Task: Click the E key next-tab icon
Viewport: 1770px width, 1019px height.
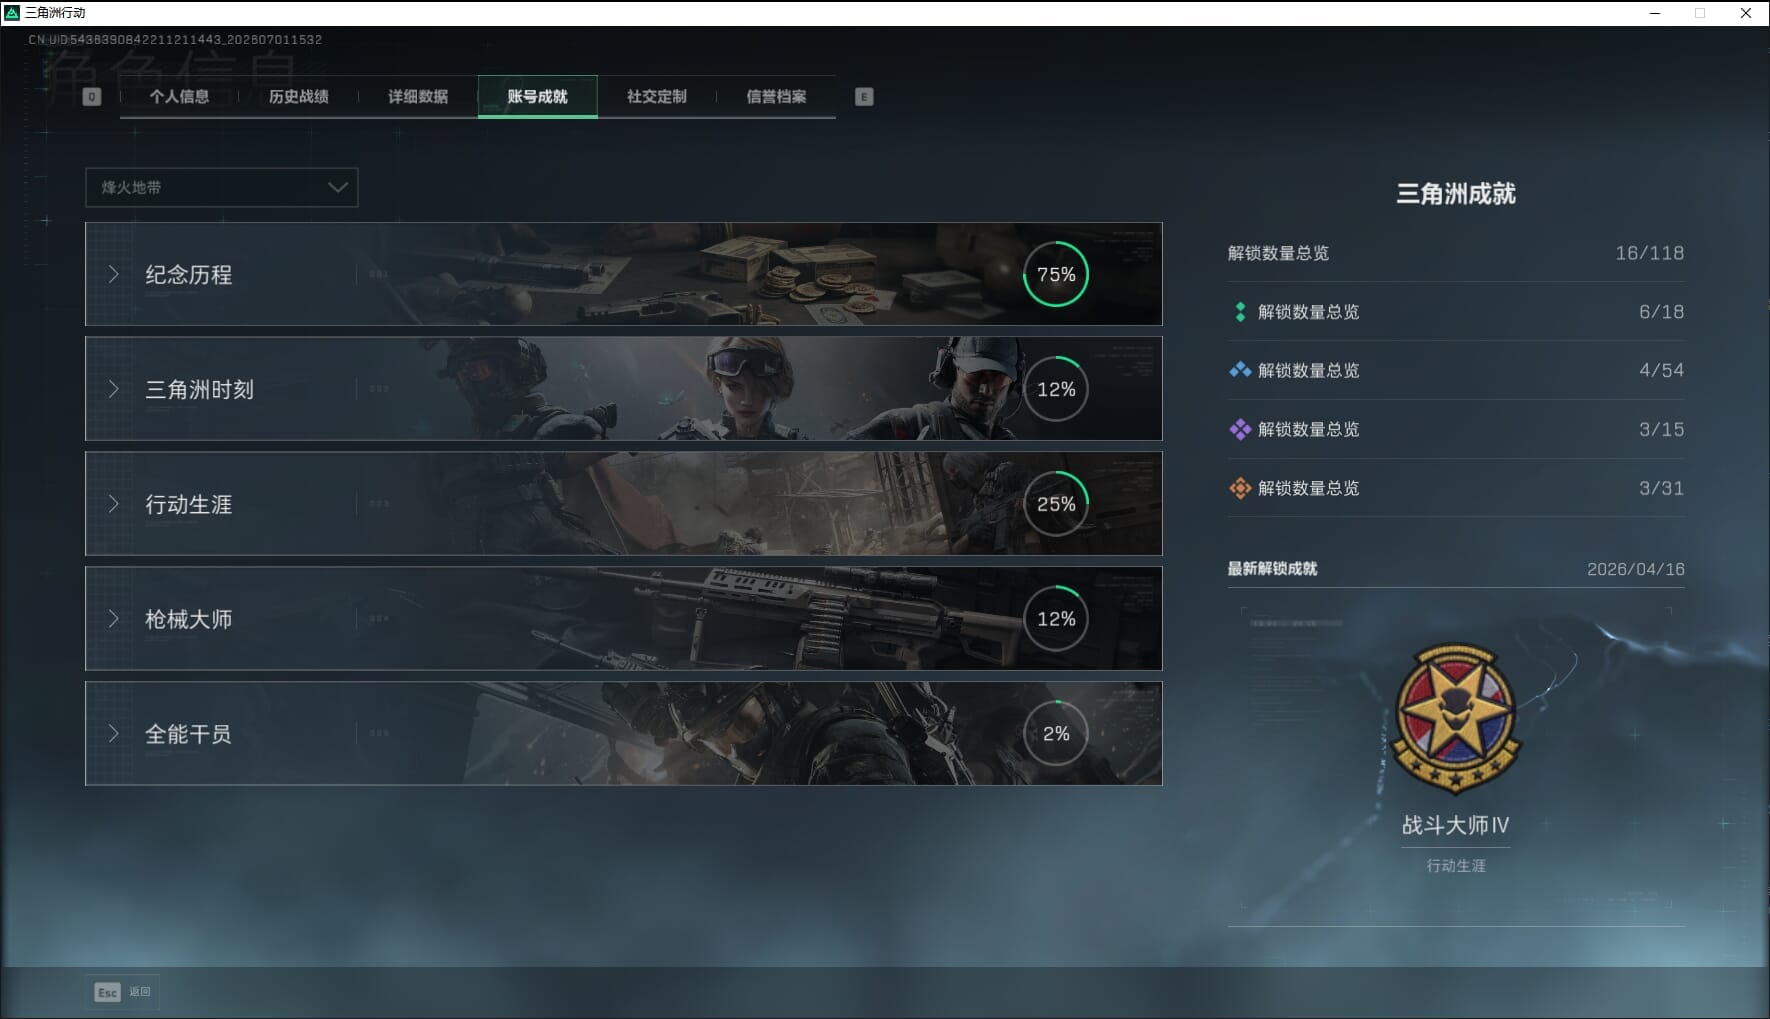Action: (x=864, y=97)
